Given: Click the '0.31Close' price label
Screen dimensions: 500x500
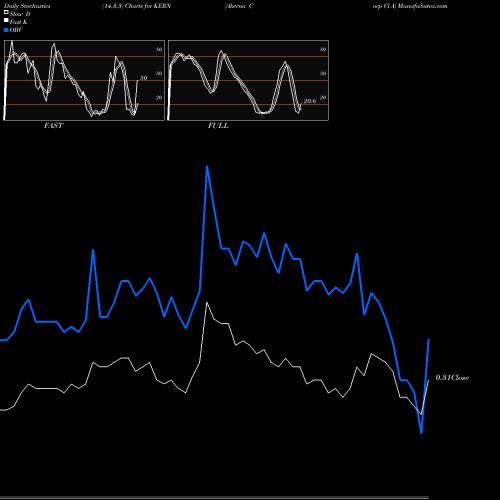Looking at the screenshot, I should coord(452,377).
